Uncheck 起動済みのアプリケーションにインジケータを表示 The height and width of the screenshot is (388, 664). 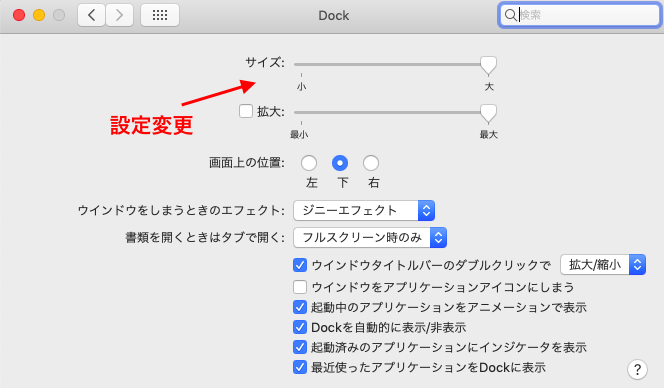coord(300,347)
